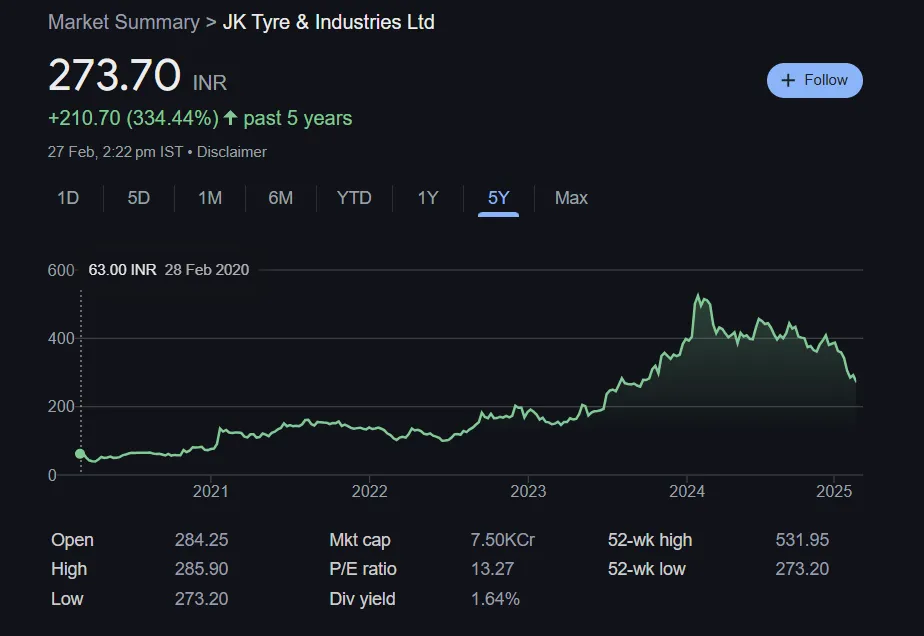Click the green up-arrow change indicator
The image size is (924, 636).
(x=230, y=118)
